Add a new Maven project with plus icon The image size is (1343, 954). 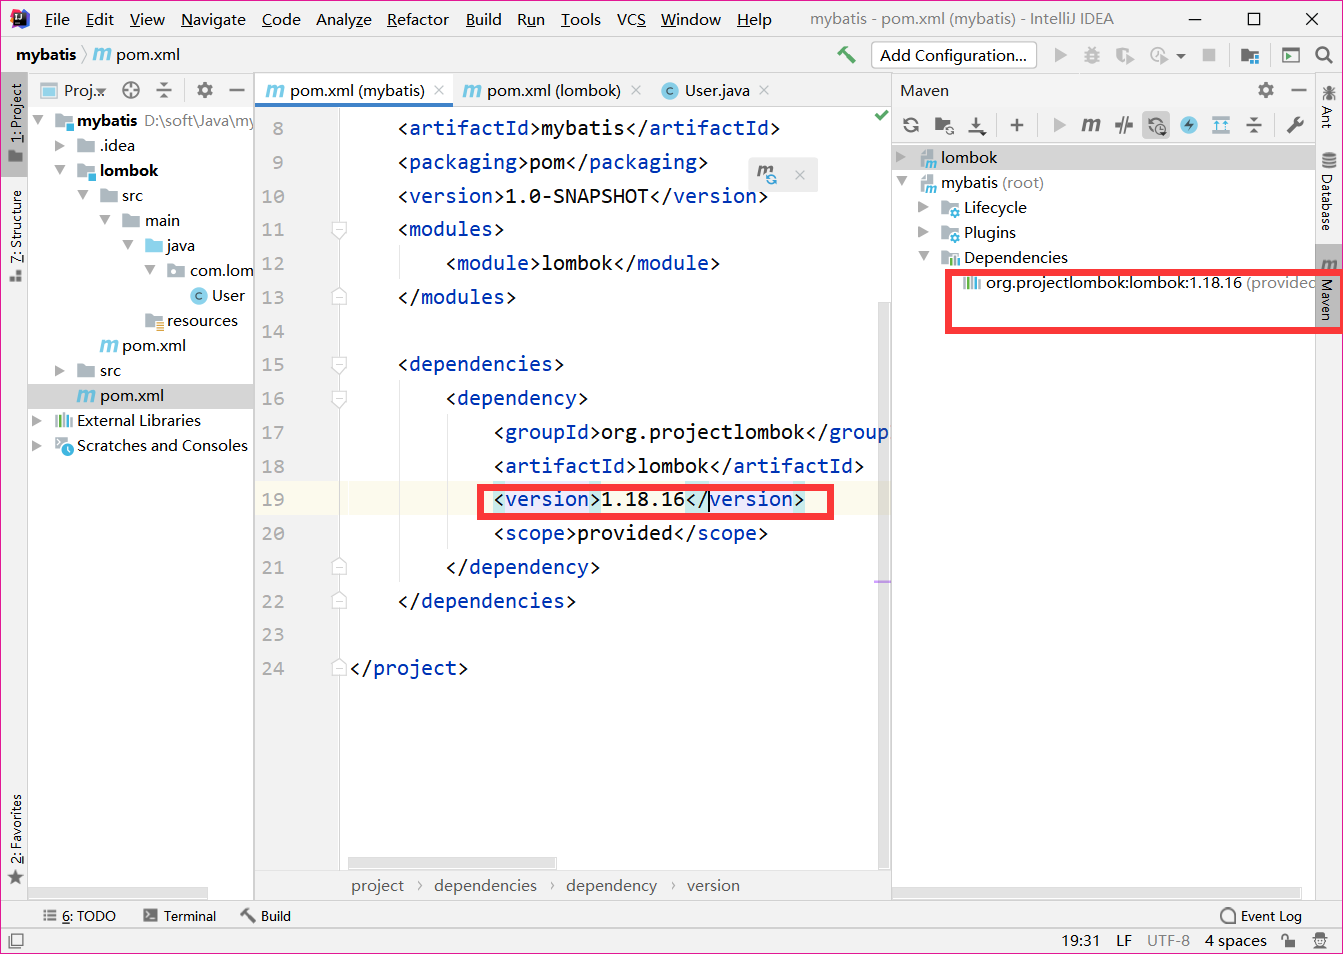point(1017,125)
